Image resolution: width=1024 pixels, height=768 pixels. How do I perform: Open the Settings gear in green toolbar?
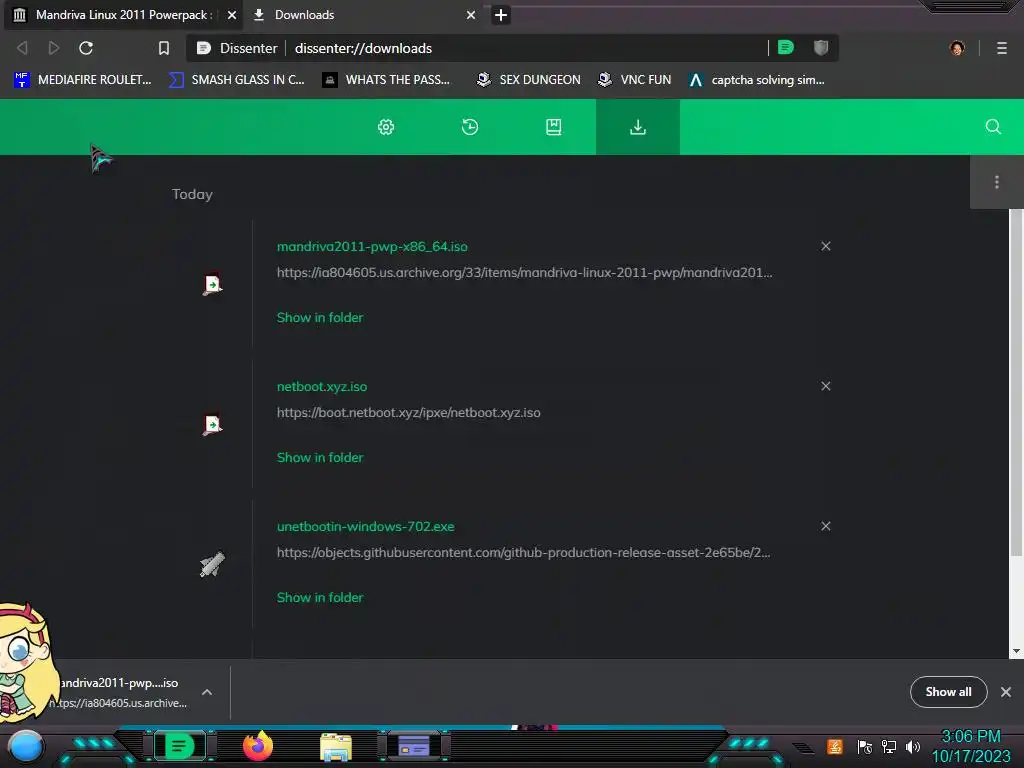point(386,127)
